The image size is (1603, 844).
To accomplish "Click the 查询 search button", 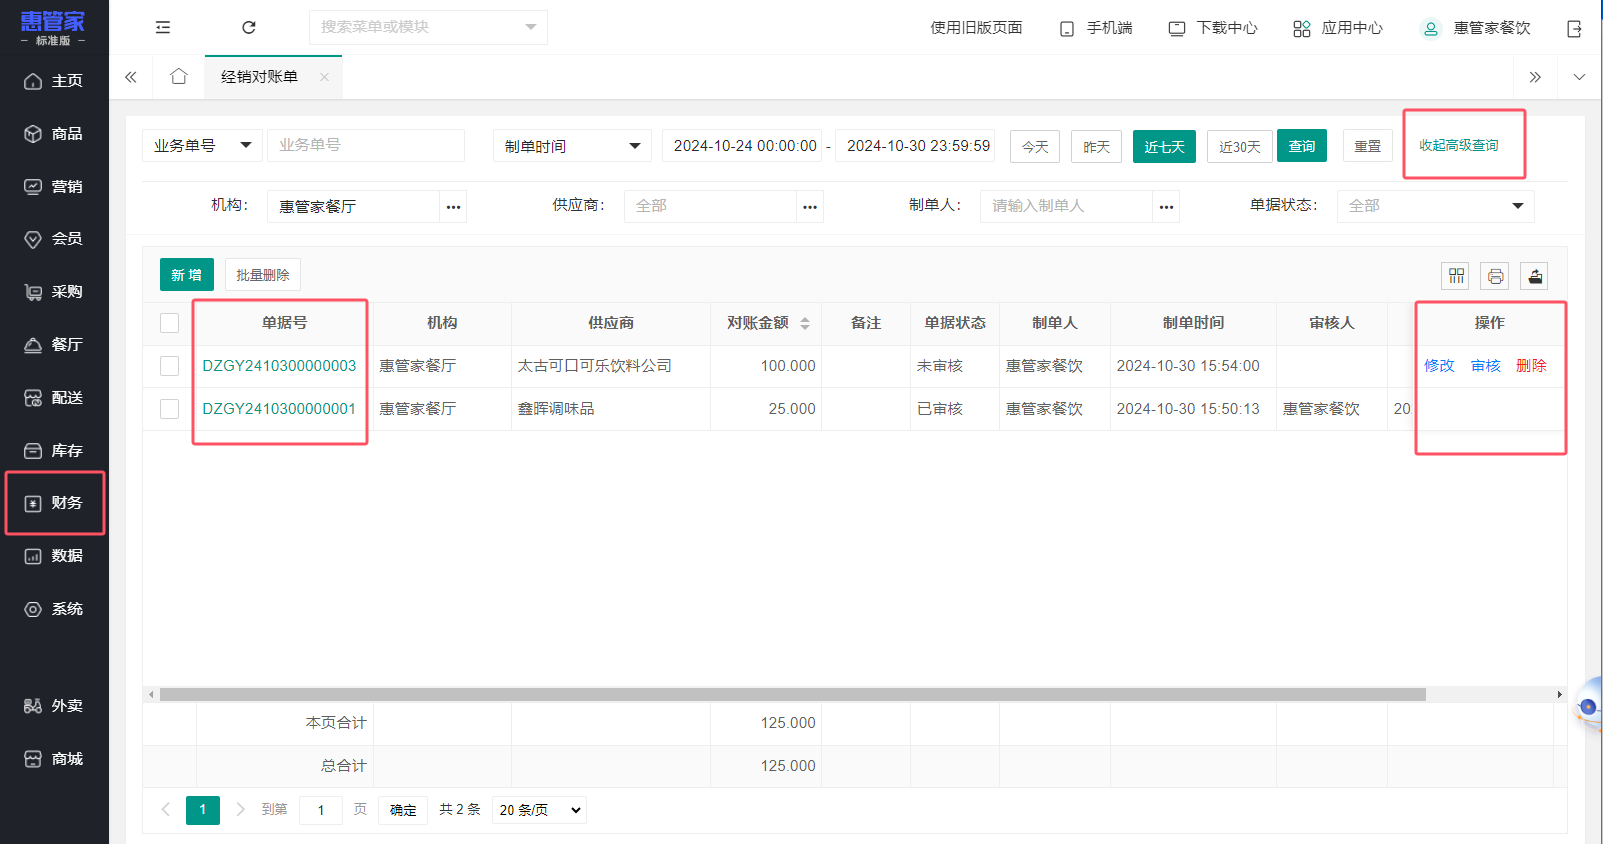I will tap(1302, 146).
